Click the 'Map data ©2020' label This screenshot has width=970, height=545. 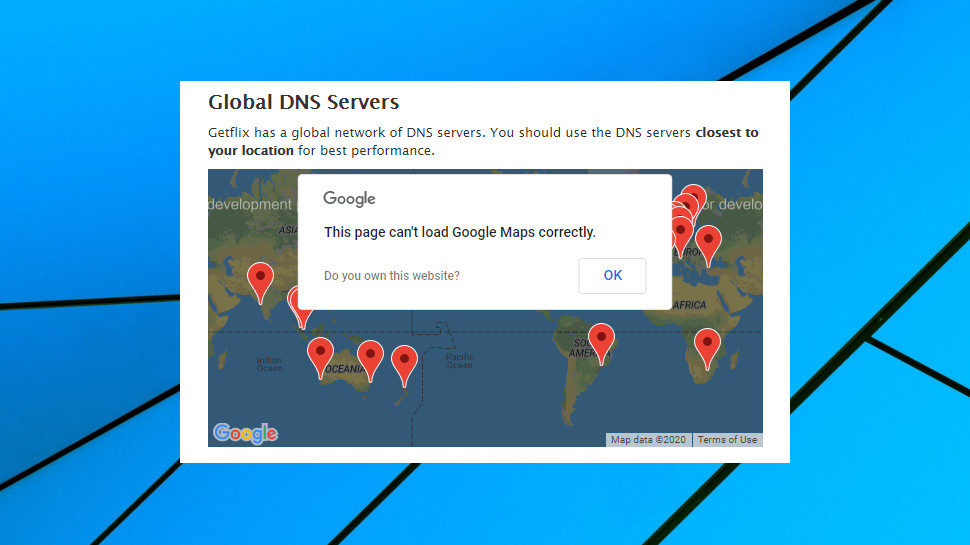coord(648,440)
